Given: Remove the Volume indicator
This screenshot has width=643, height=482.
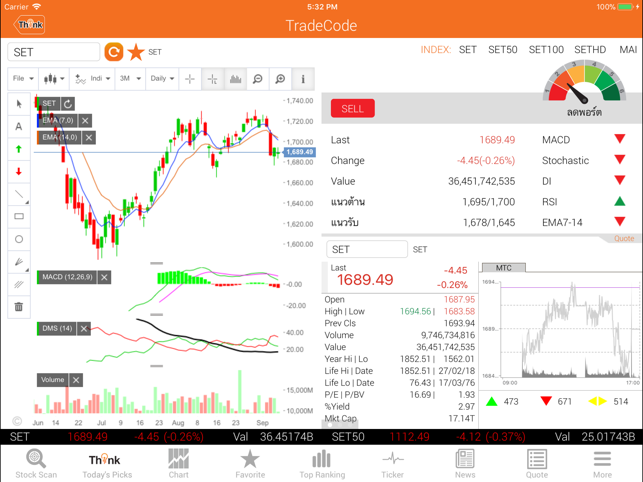Looking at the screenshot, I should (76, 380).
